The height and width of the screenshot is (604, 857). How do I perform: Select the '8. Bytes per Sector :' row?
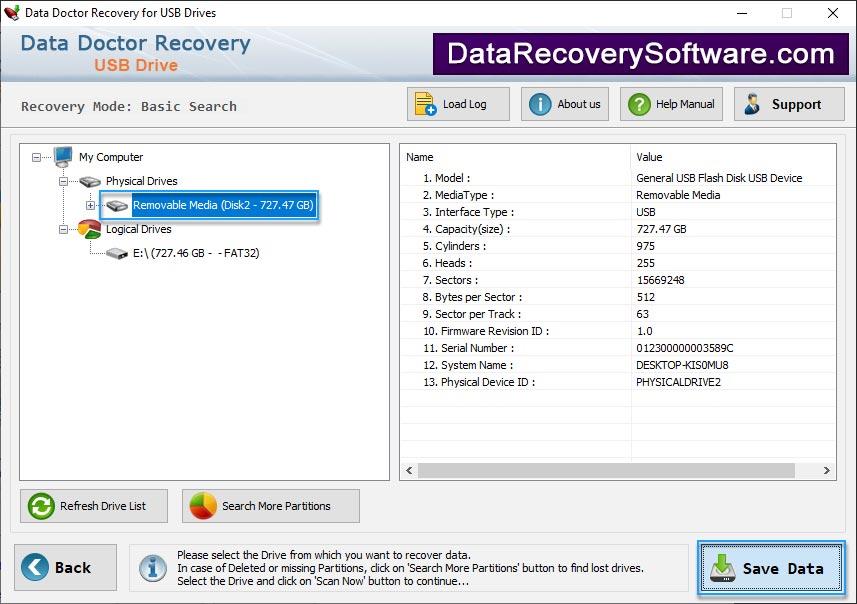coord(618,297)
